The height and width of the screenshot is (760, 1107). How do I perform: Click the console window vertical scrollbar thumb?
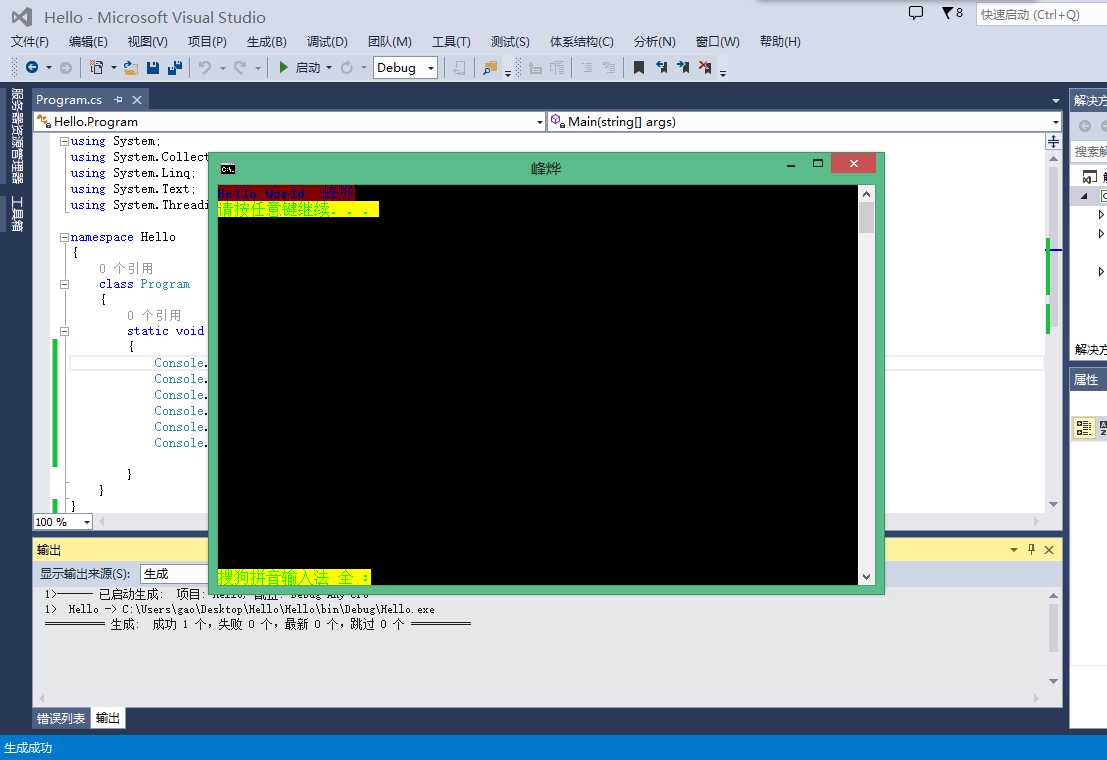pos(866,218)
